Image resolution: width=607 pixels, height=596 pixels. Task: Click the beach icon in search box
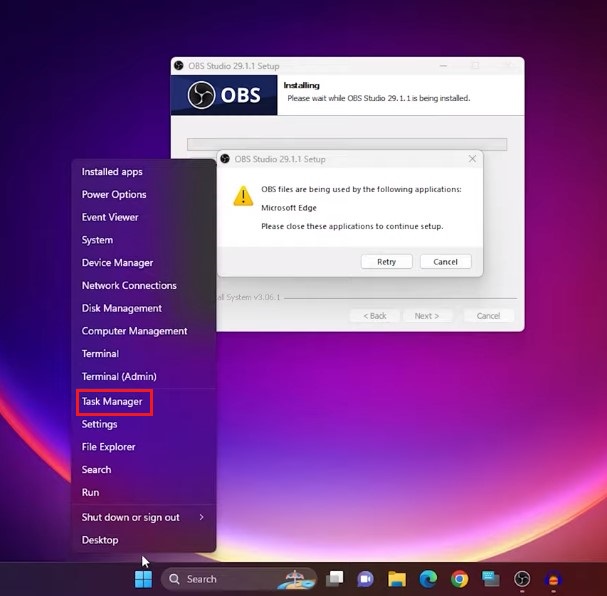tap(296, 579)
